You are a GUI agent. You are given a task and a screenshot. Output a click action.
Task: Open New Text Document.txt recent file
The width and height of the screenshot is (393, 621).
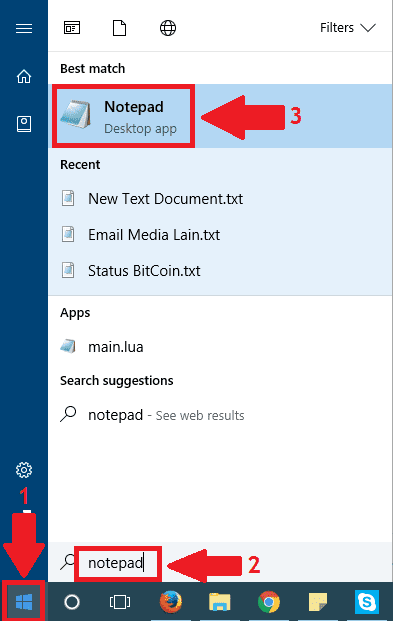tap(220, 198)
